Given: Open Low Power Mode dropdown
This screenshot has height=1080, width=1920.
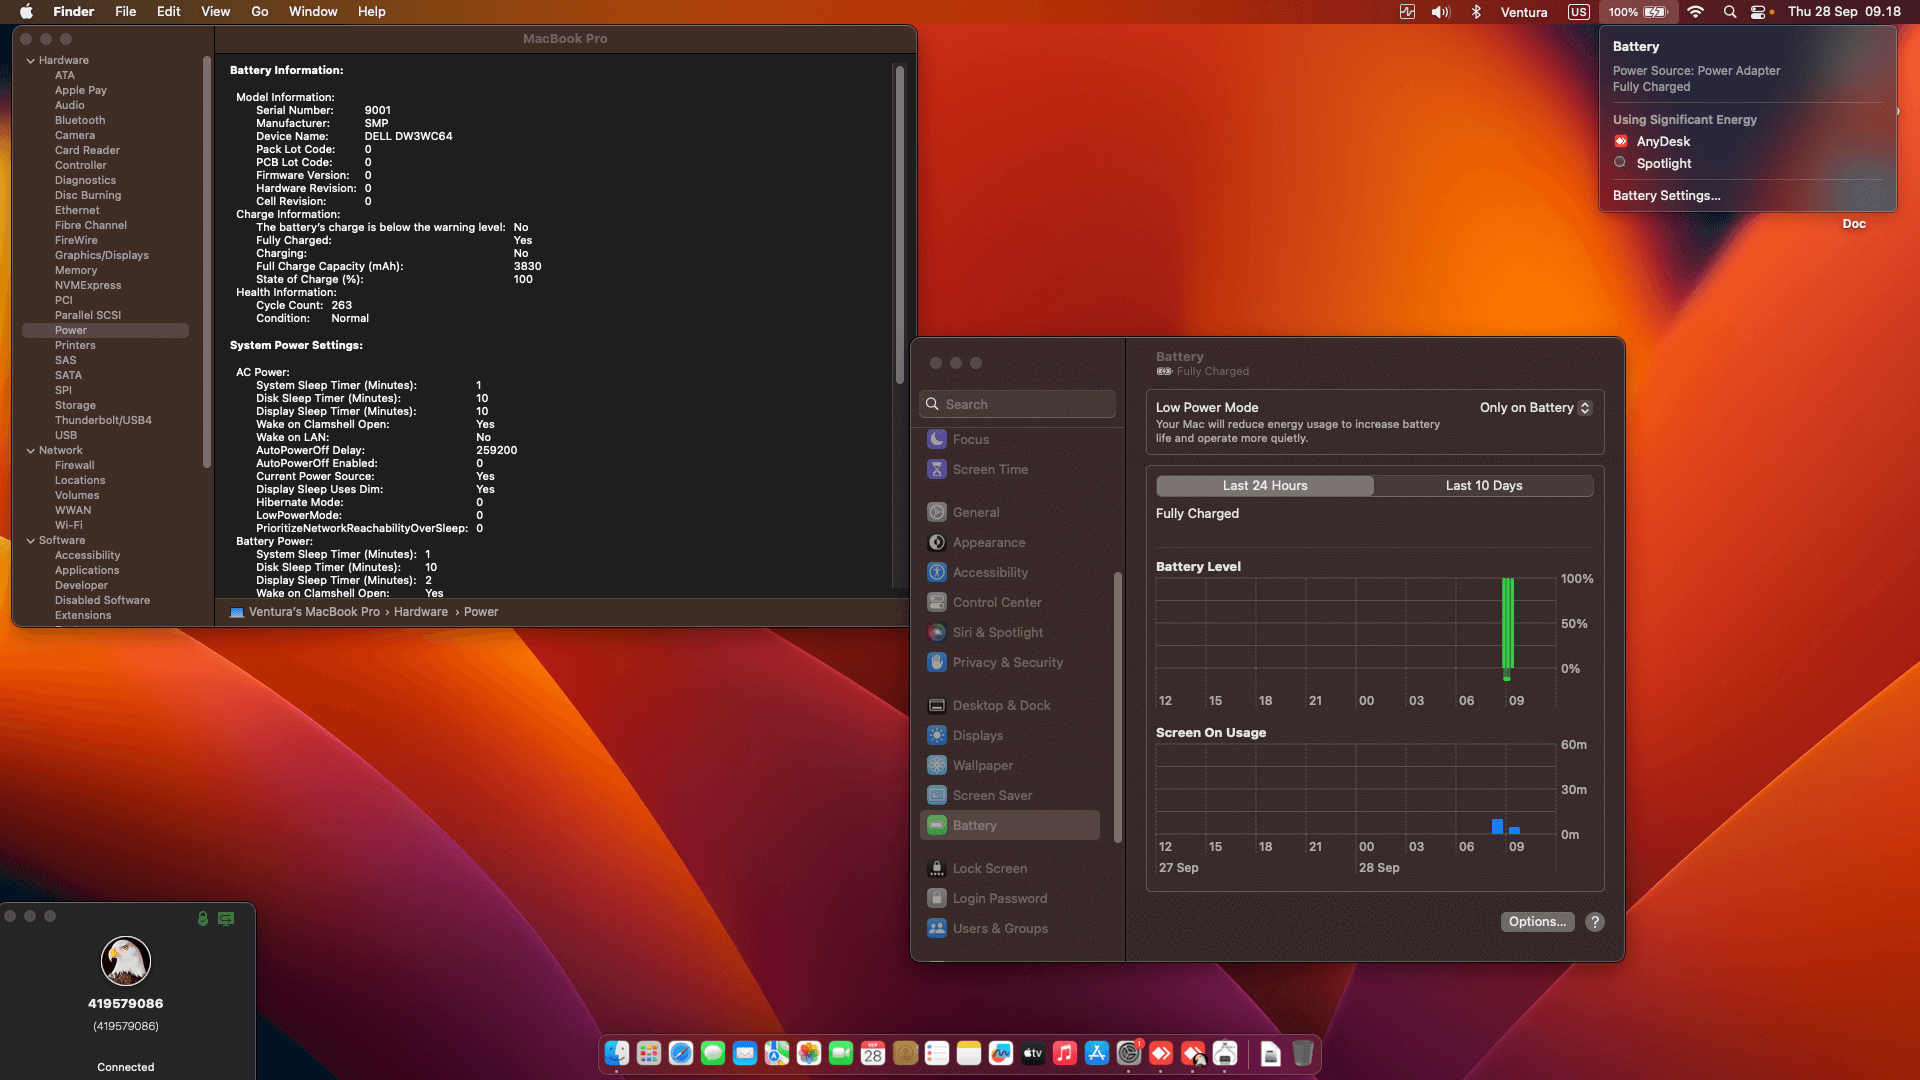Looking at the screenshot, I should pos(1534,407).
